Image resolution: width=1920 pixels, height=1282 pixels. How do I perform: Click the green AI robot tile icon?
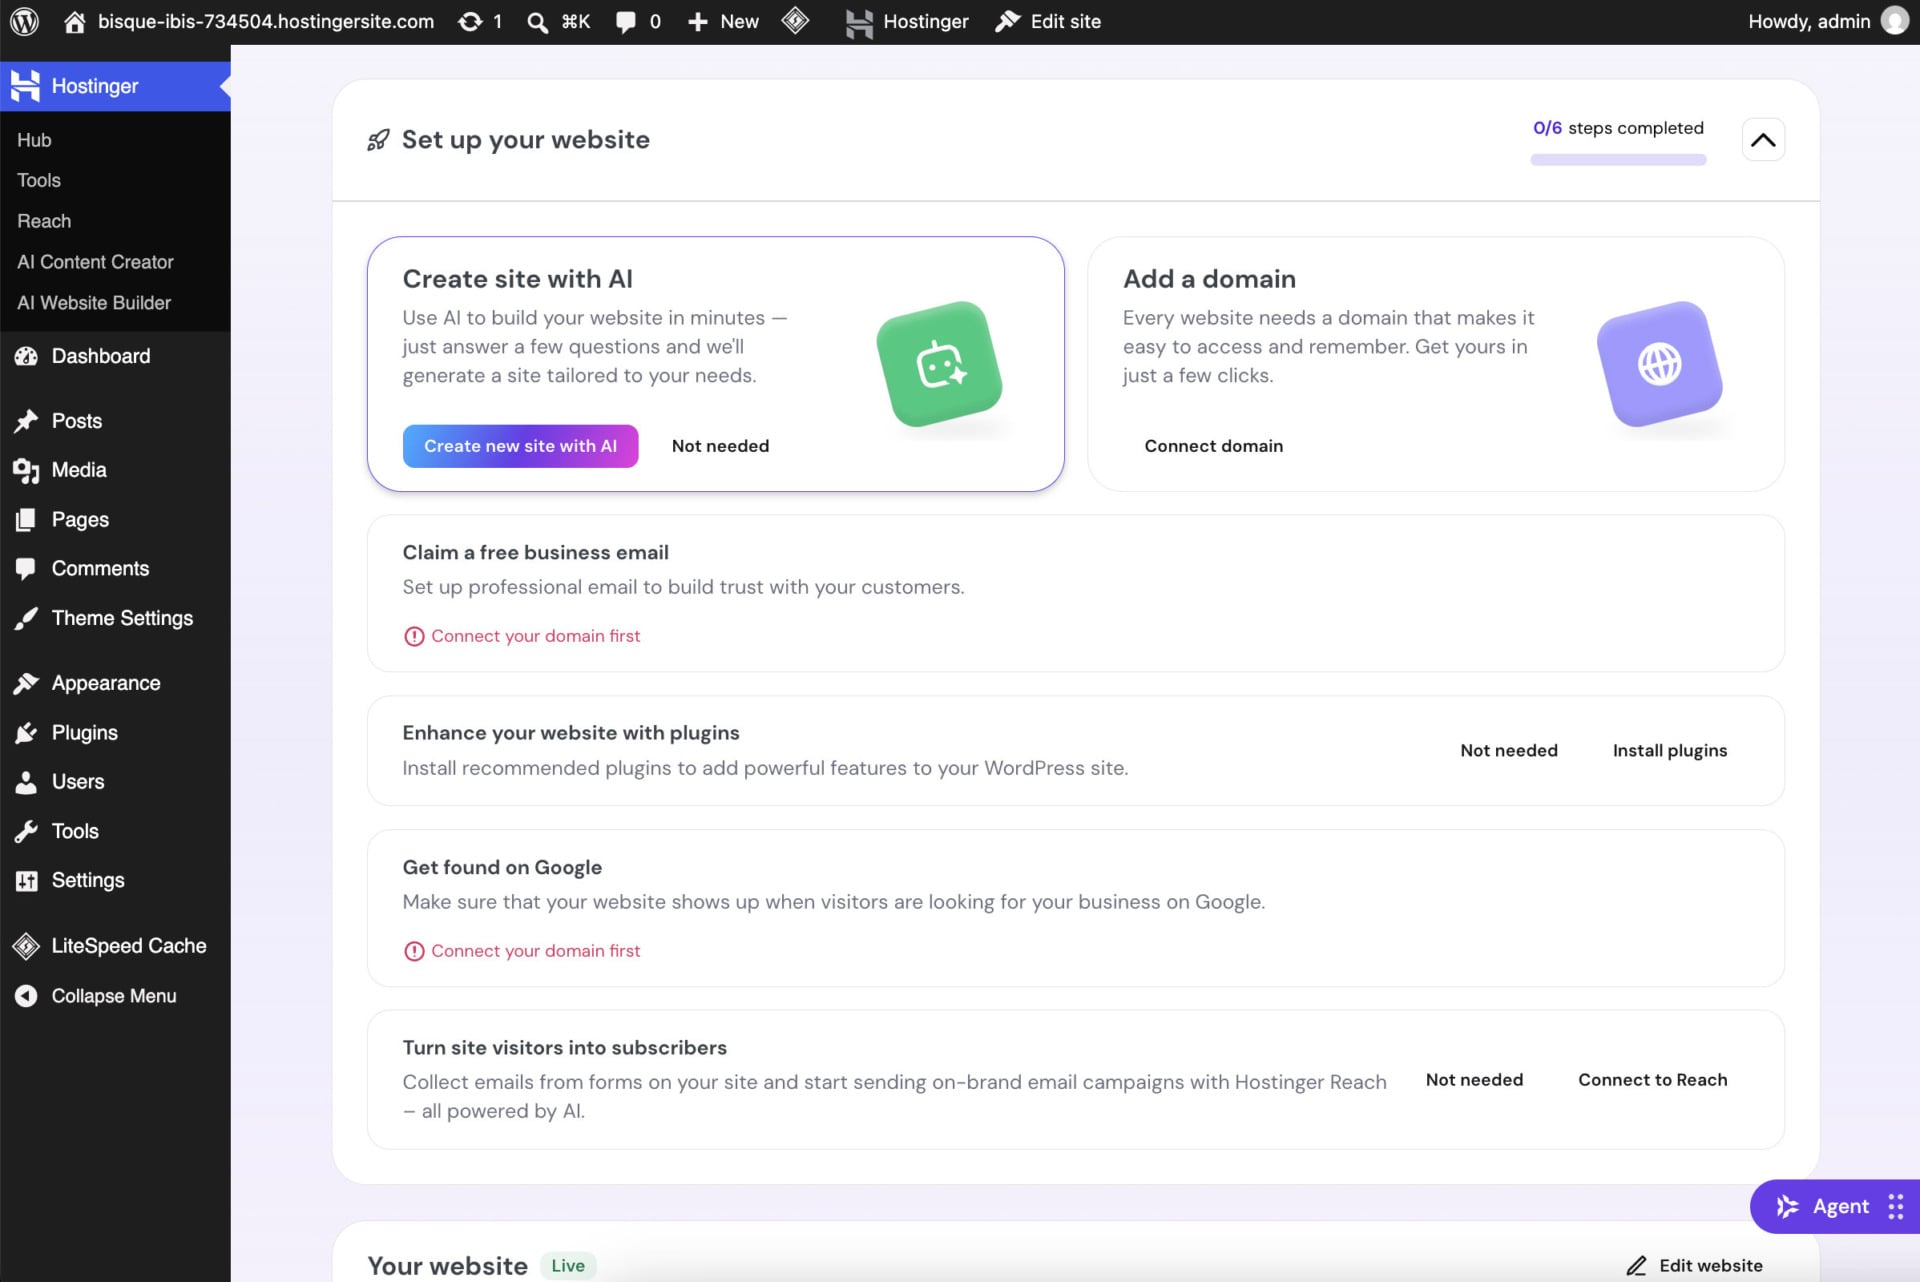pyautogui.click(x=940, y=364)
